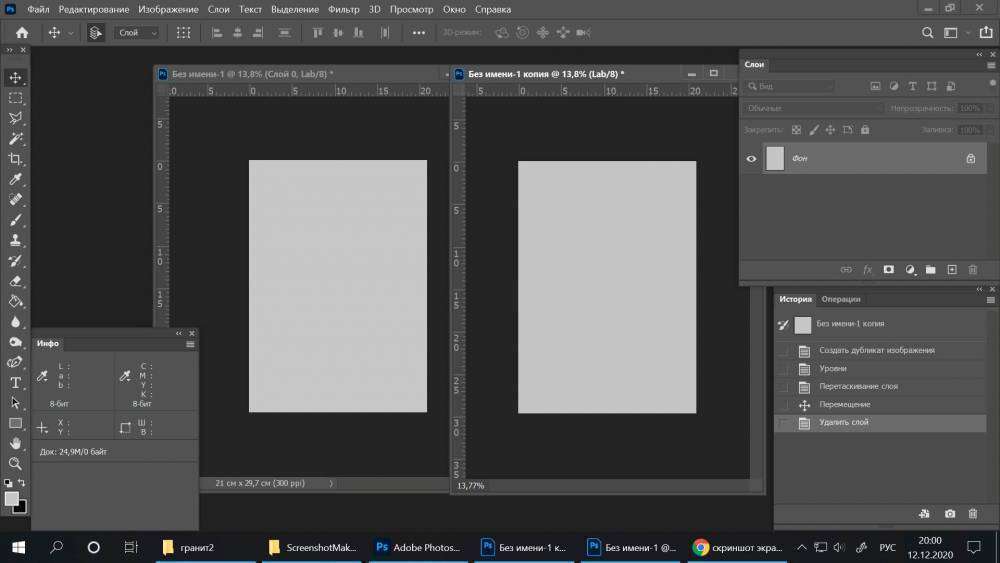The width and height of the screenshot is (1000, 563).
Task: Switch to the Операции tab
Action: point(840,299)
